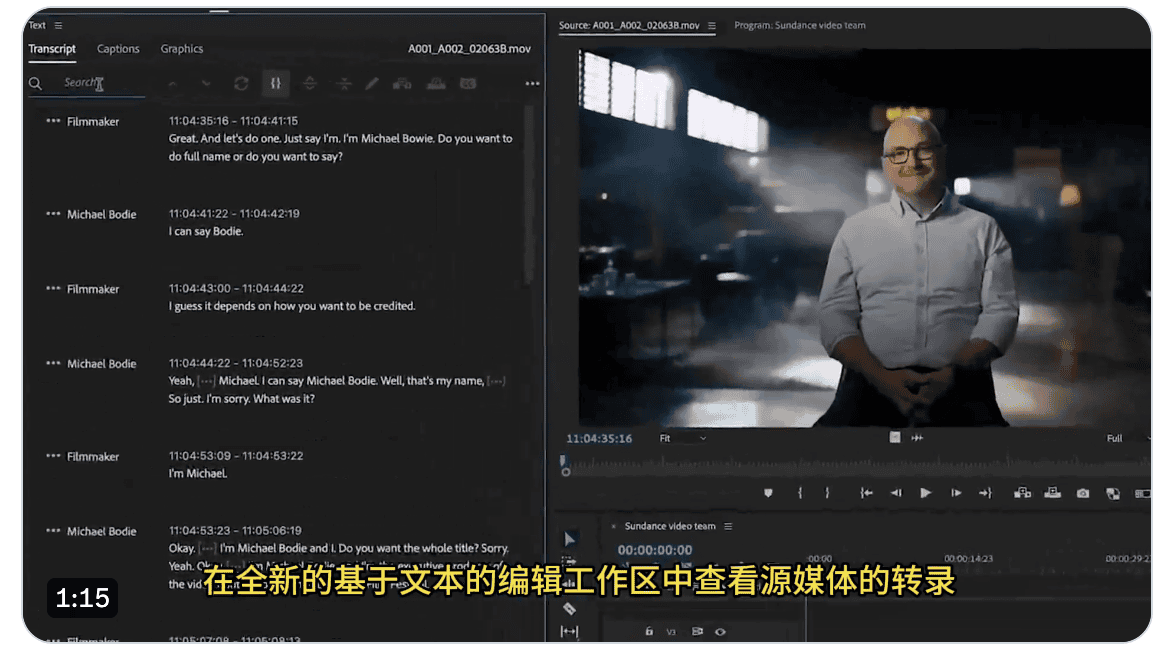The width and height of the screenshot is (1166, 656).
Task: Switch to the Graphics tab
Action: click(182, 48)
